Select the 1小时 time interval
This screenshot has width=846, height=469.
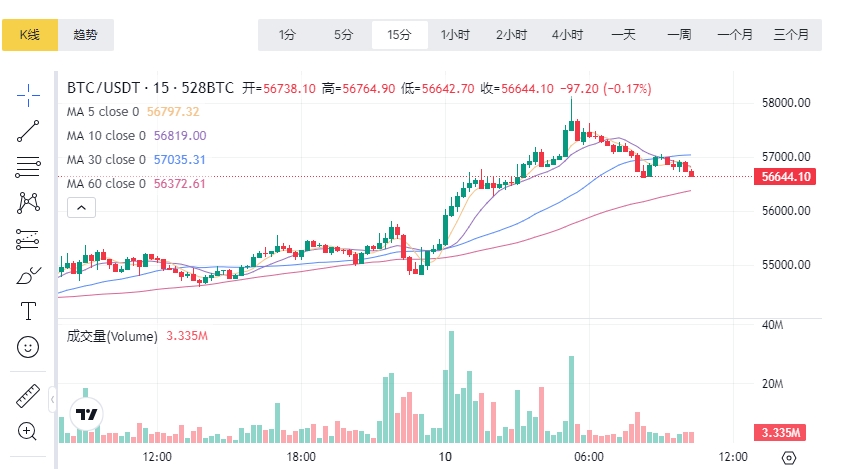455,35
